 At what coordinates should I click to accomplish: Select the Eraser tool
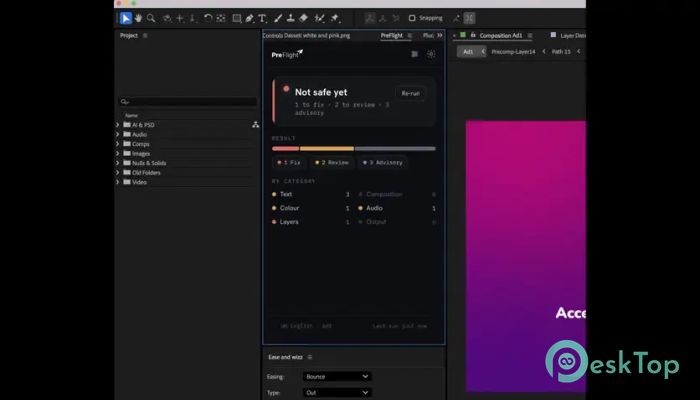point(304,18)
